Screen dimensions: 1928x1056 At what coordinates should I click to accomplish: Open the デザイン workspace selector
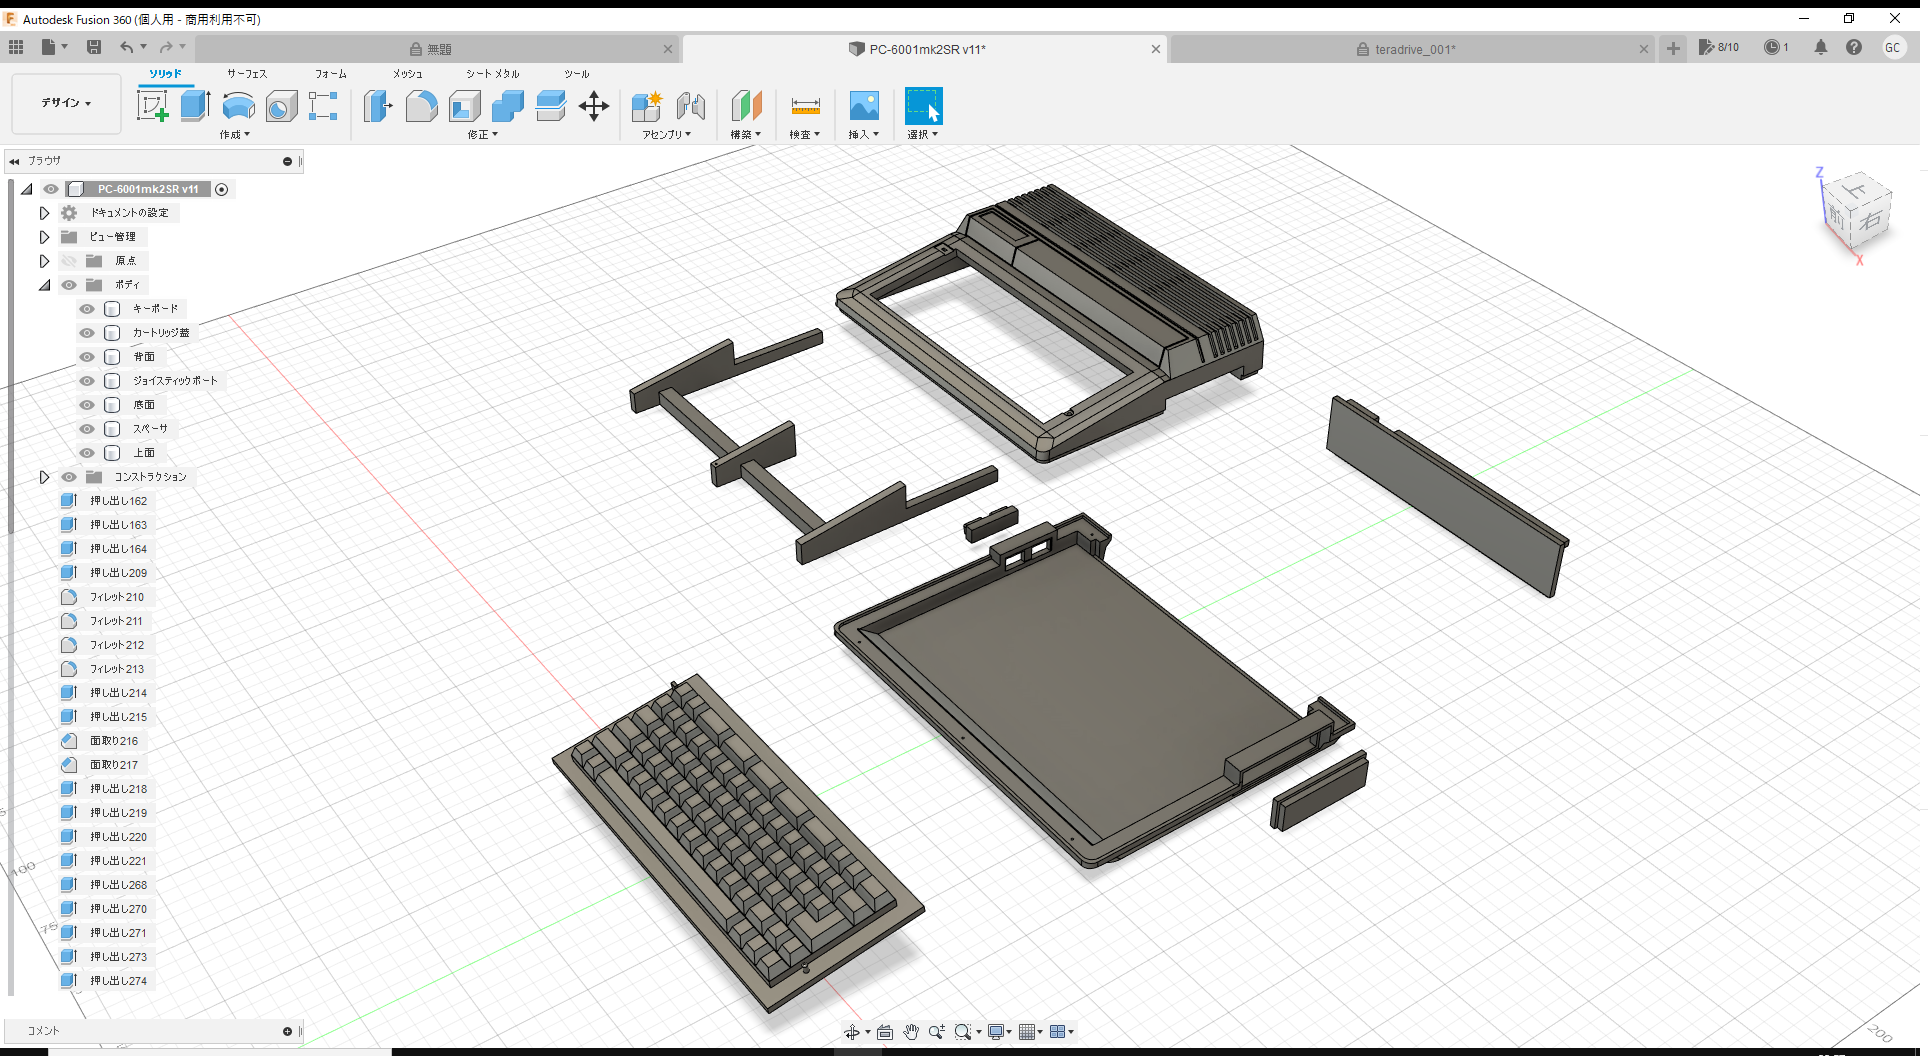click(x=65, y=103)
